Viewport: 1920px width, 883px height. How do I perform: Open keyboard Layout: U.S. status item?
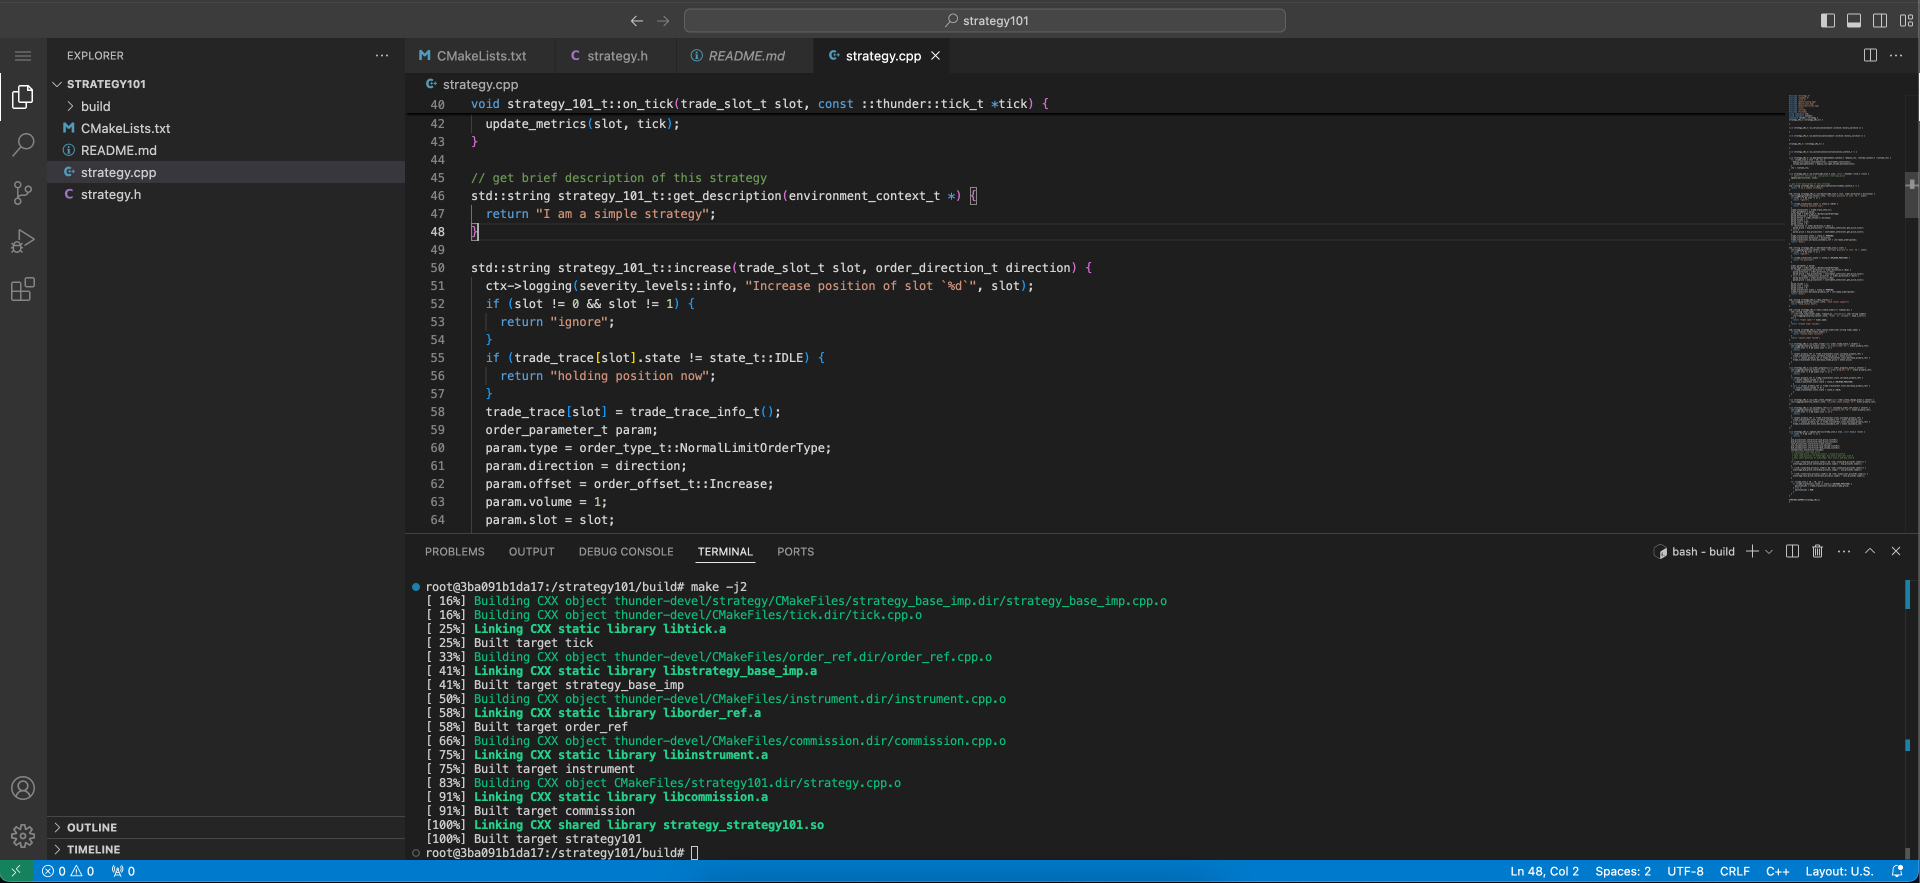click(1838, 871)
